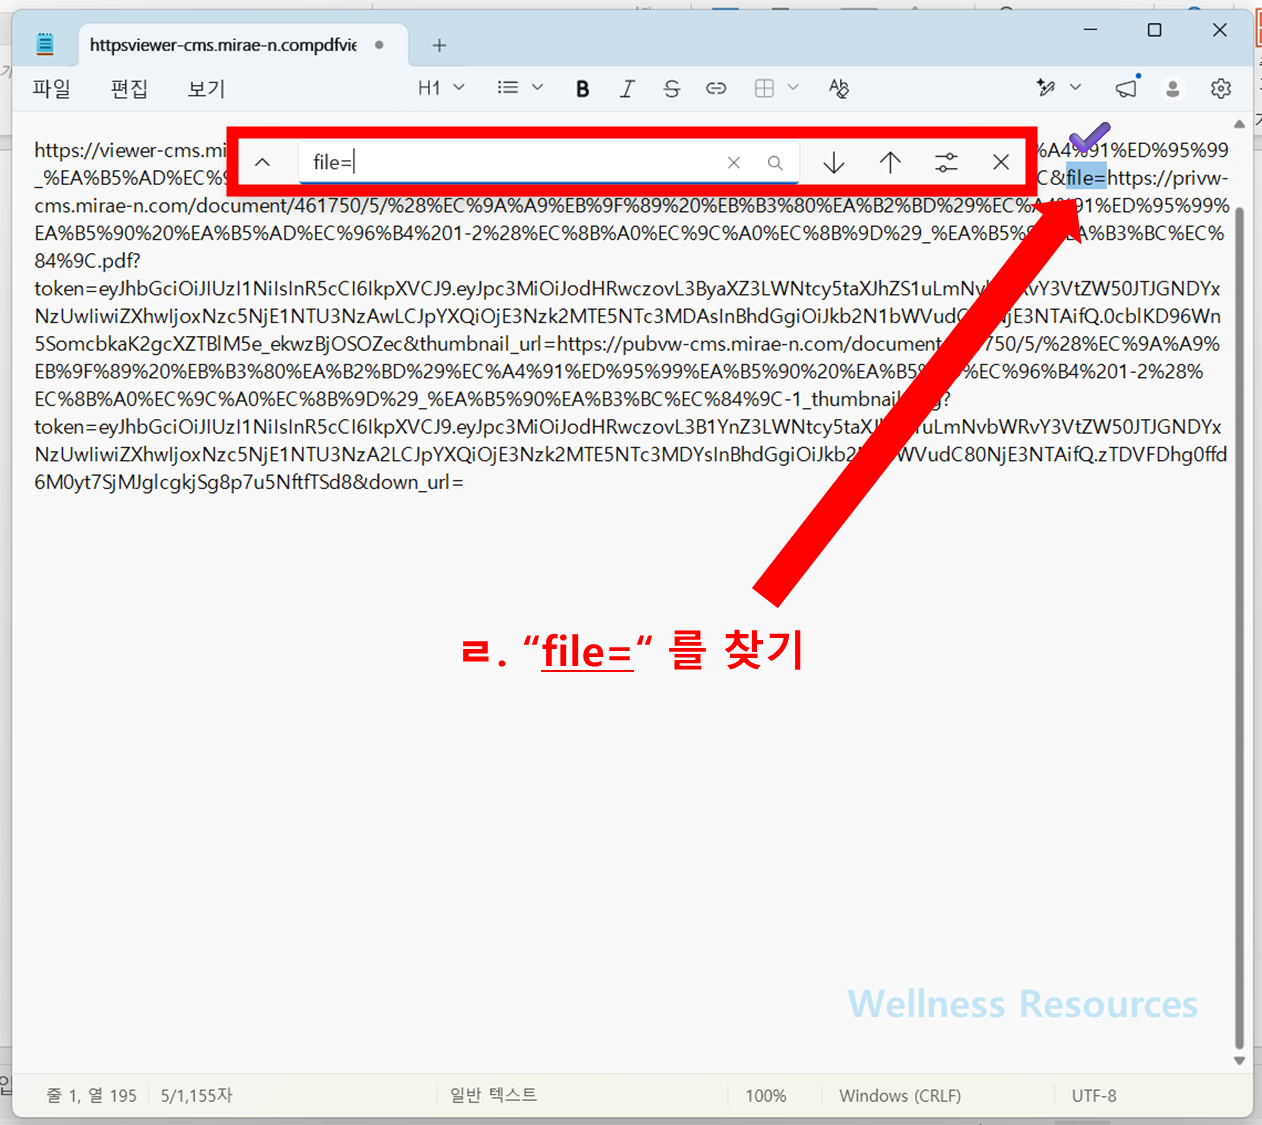Click scrollbar down arrow
1262x1125 pixels.
[x=1240, y=1061]
